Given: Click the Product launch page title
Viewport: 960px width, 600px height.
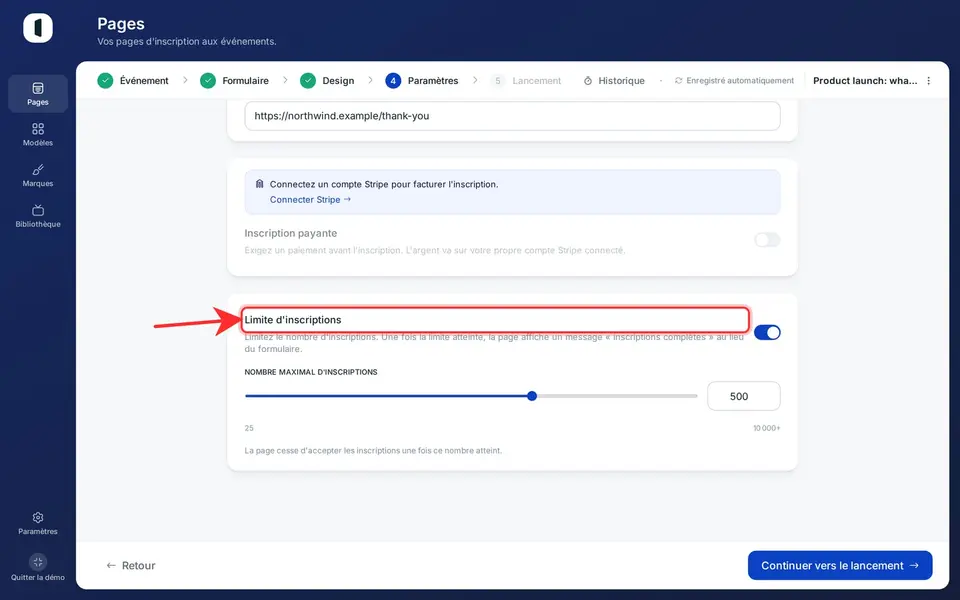Looking at the screenshot, I should 865,81.
